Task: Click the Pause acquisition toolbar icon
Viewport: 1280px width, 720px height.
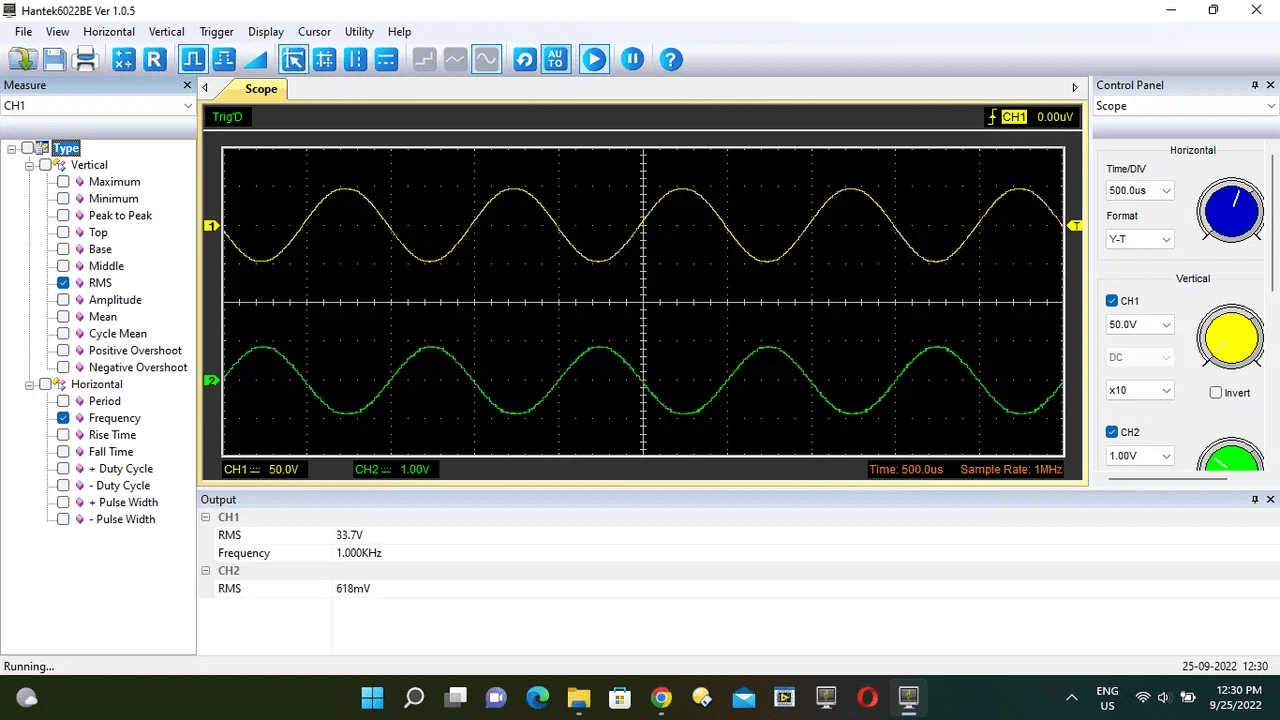Action: point(632,59)
